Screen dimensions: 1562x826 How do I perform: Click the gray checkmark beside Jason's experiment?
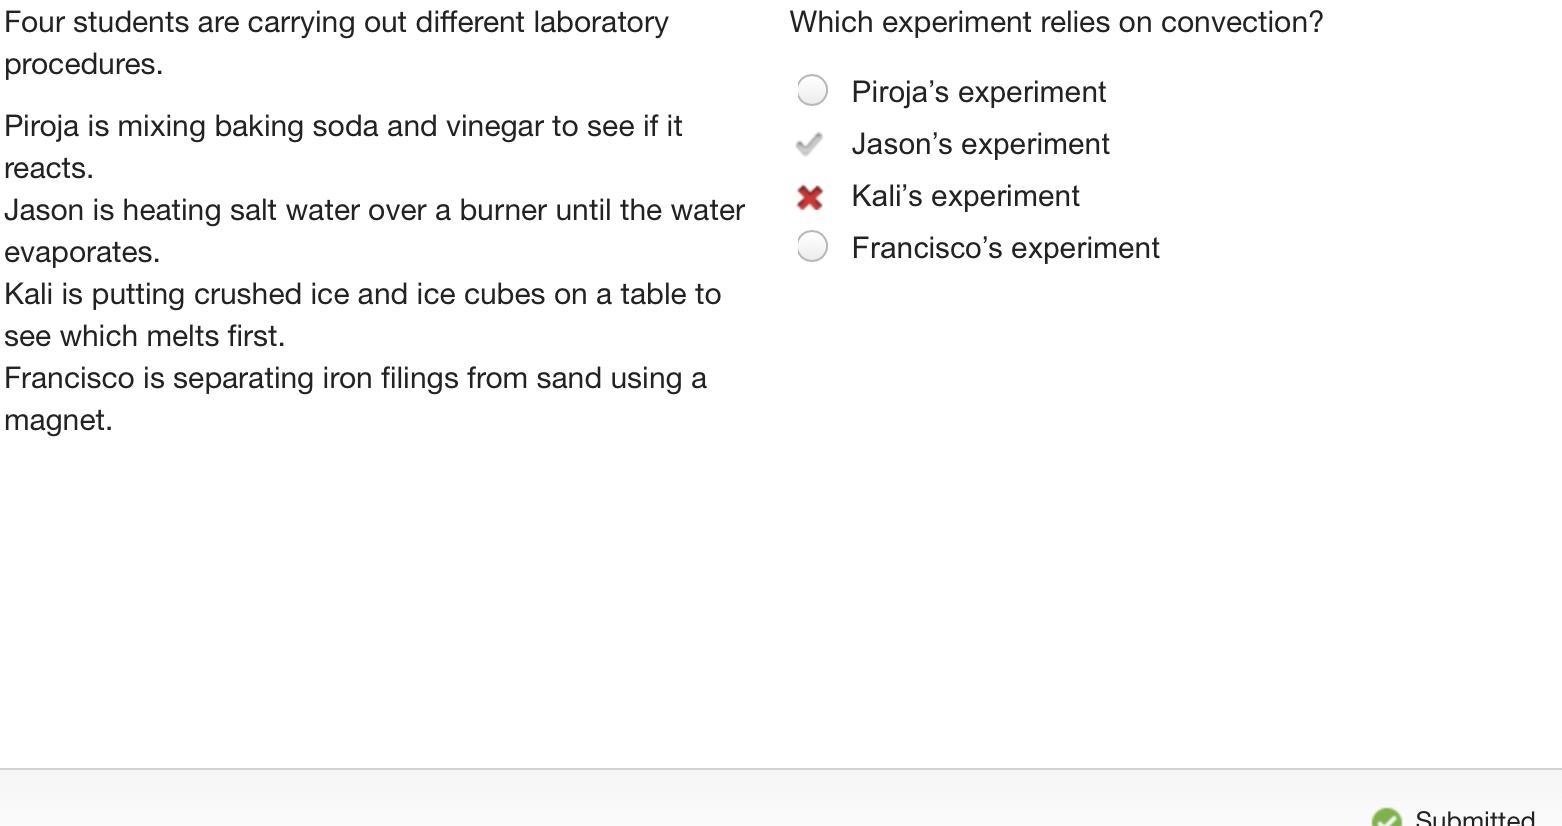point(809,144)
